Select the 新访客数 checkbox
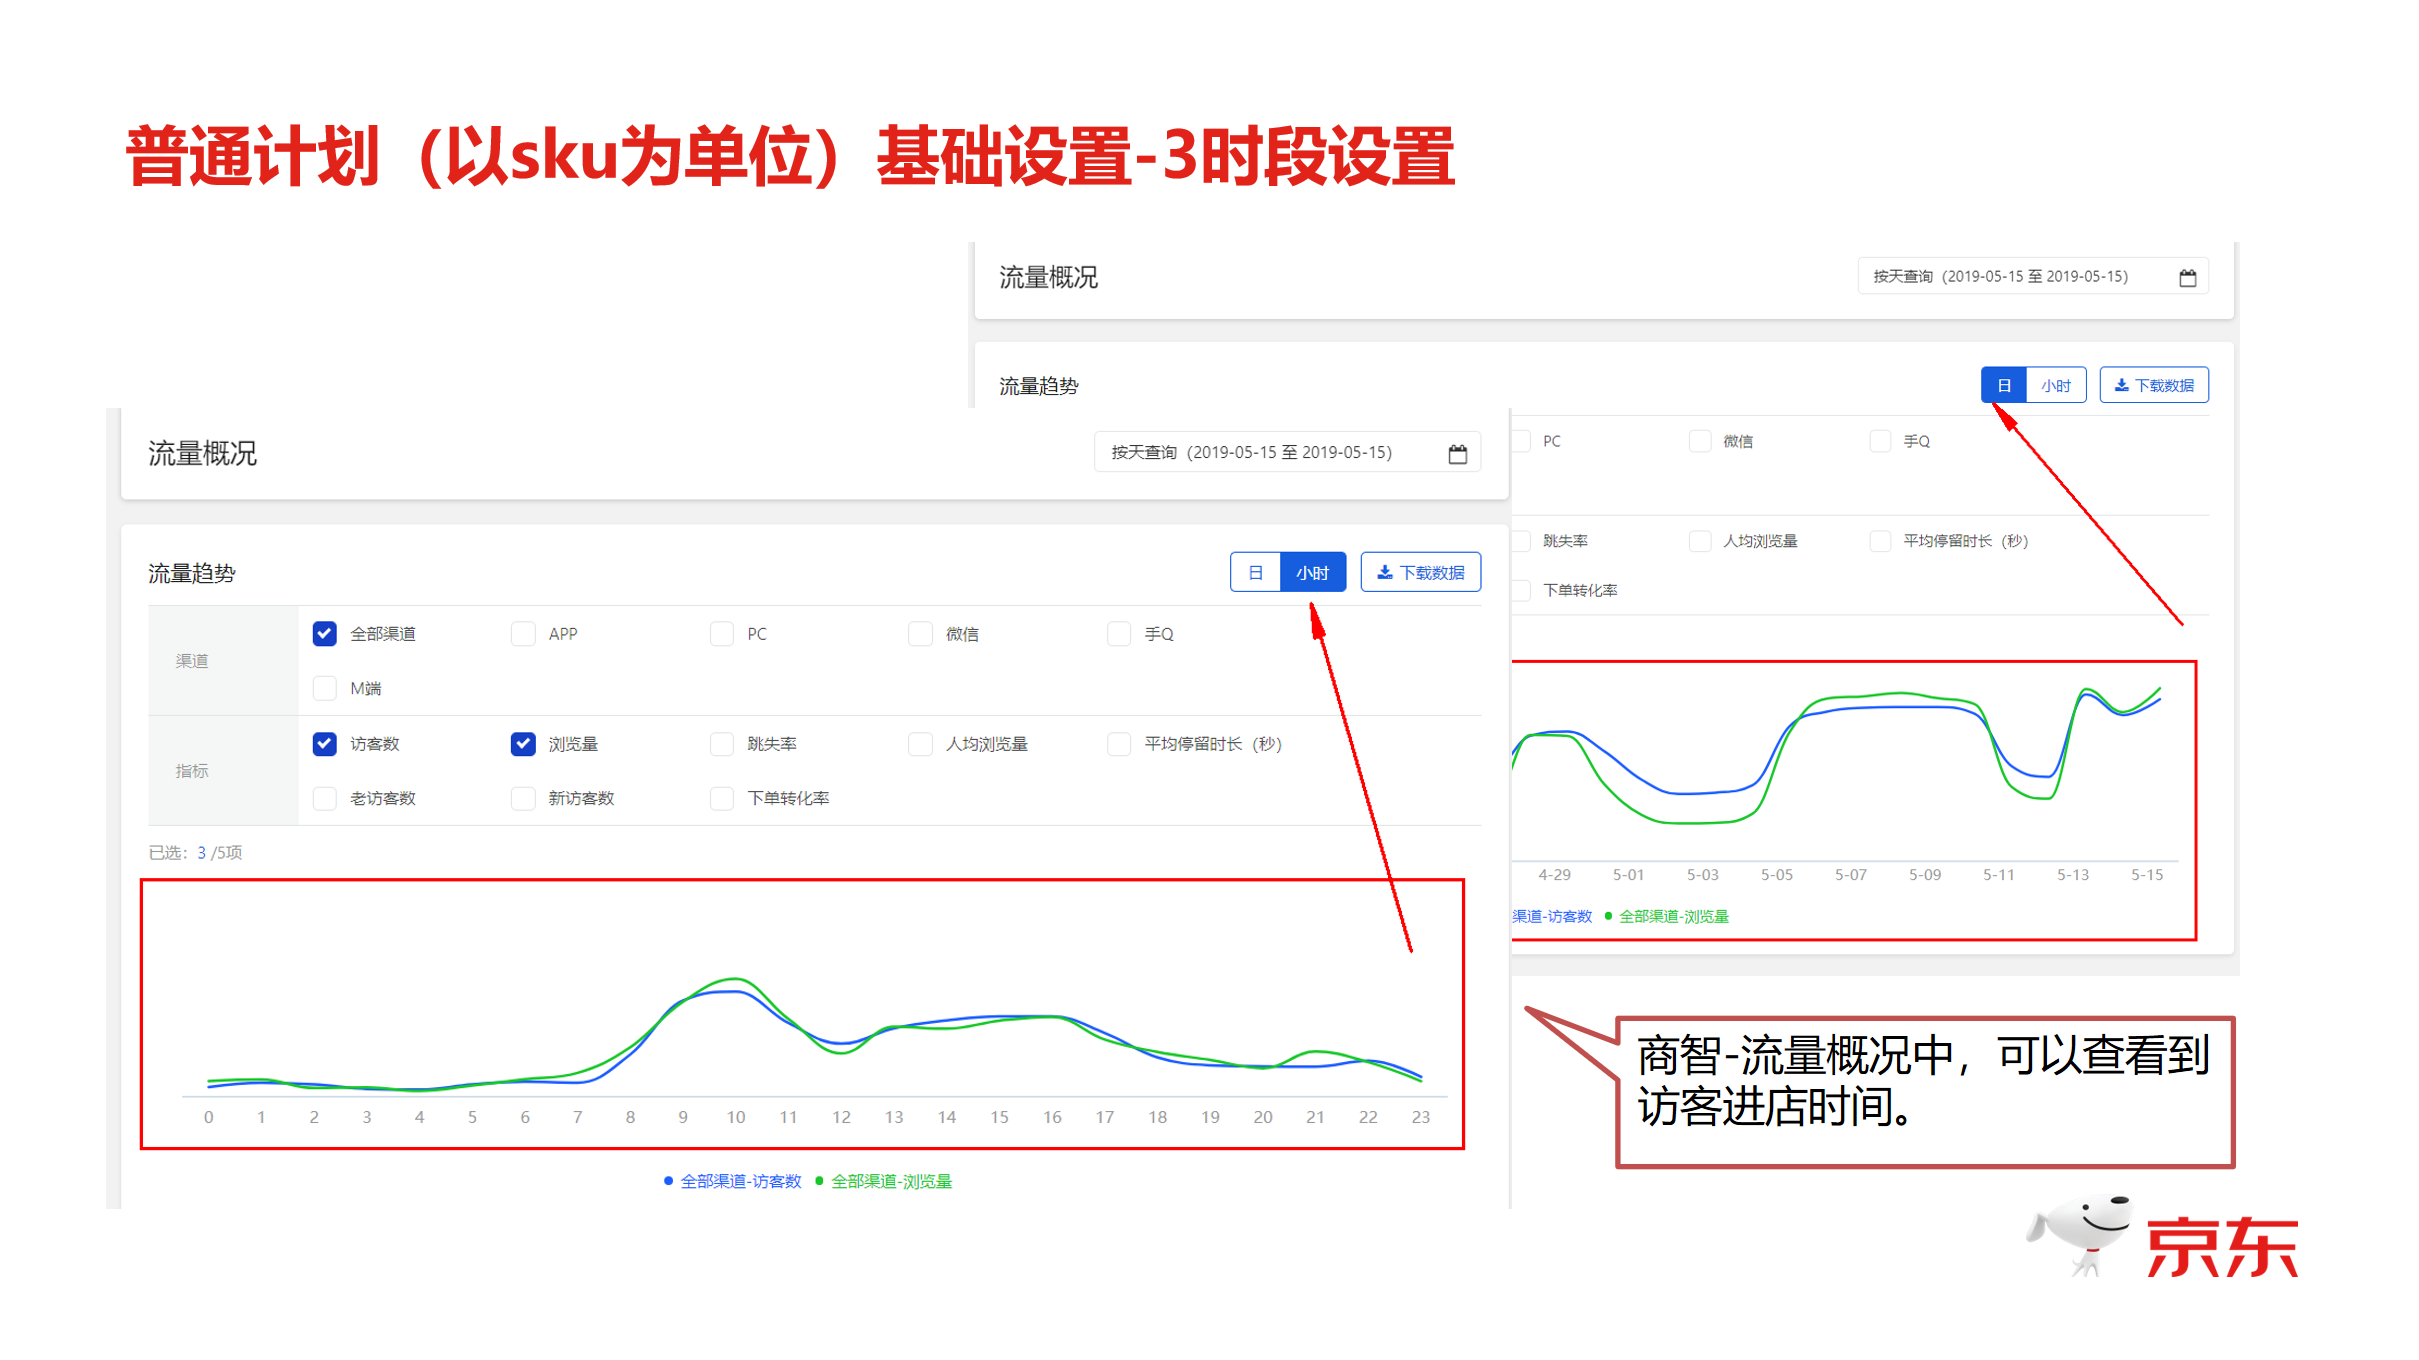This screenshot has height=1360, width=2419. (522, 798)
